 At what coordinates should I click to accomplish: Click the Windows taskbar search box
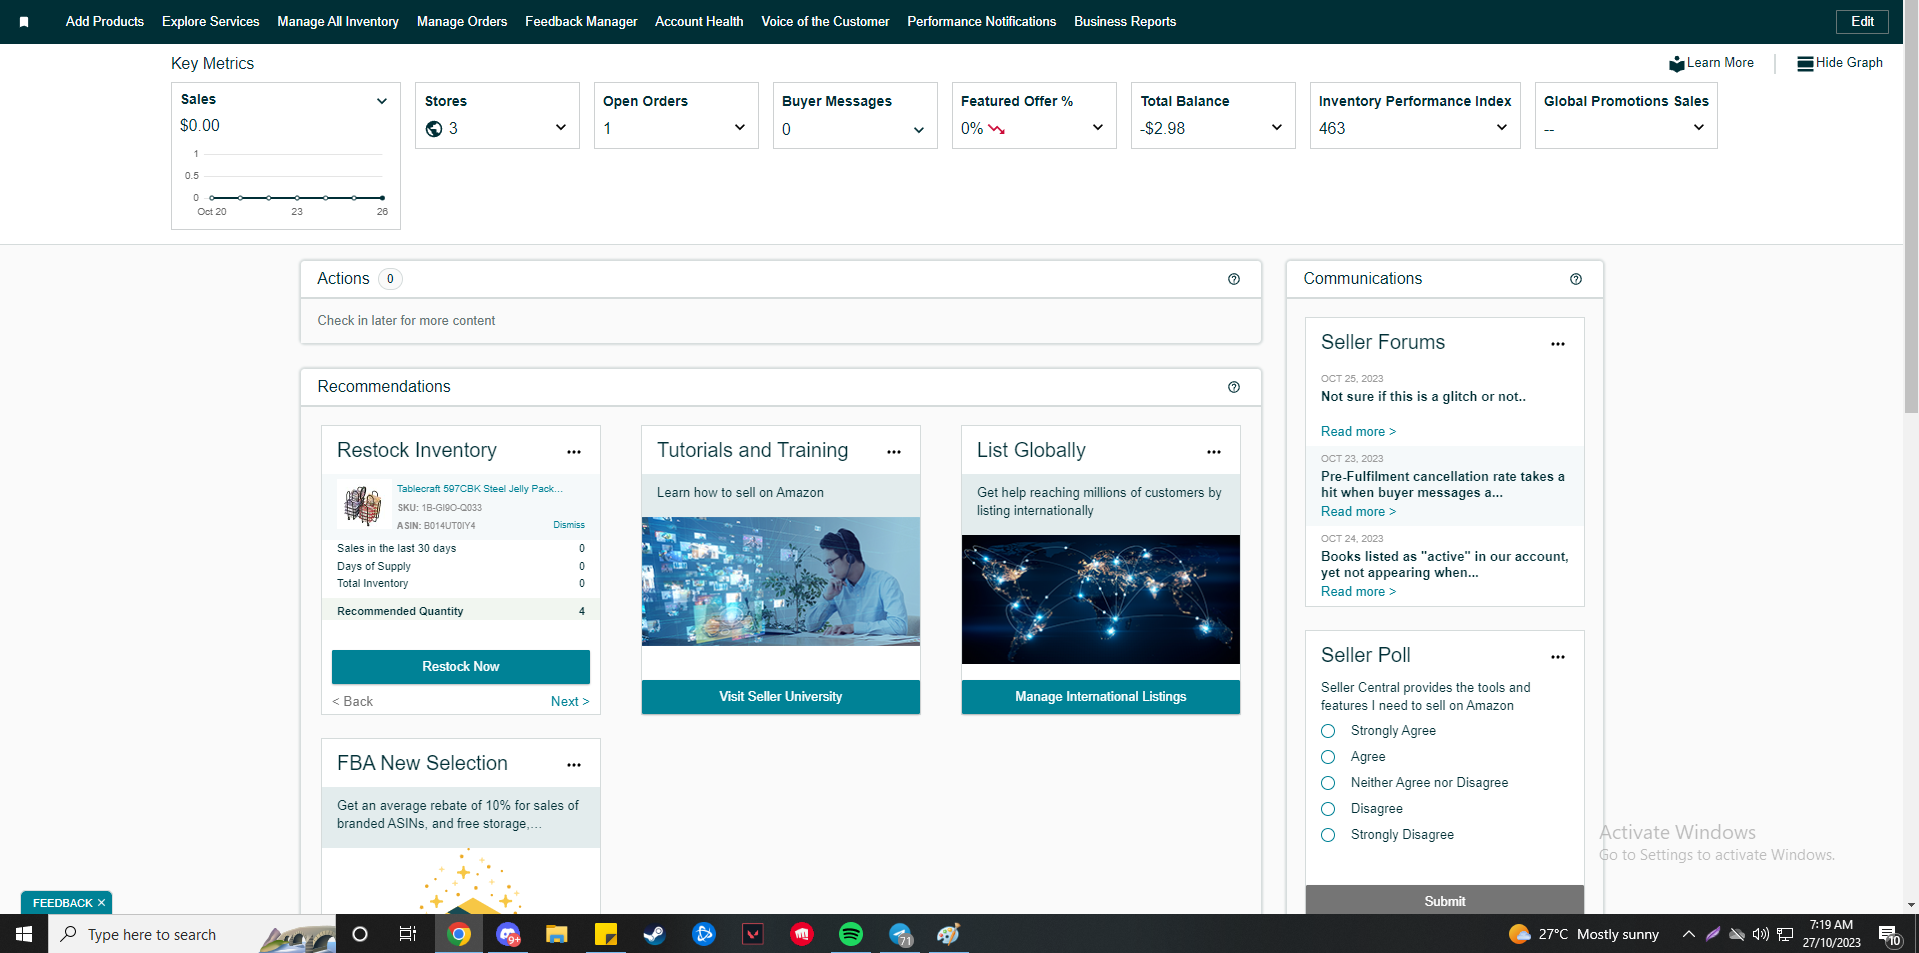pyautogui.click(x=192, y=934)
